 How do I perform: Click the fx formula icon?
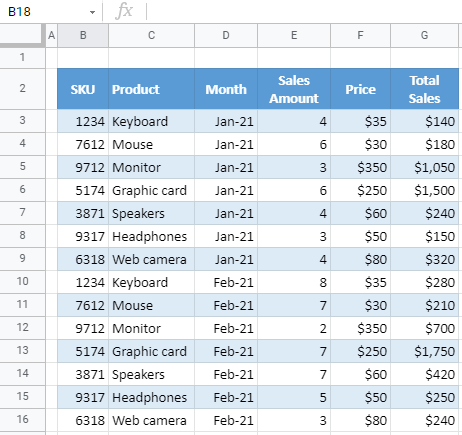click(124, 11)
